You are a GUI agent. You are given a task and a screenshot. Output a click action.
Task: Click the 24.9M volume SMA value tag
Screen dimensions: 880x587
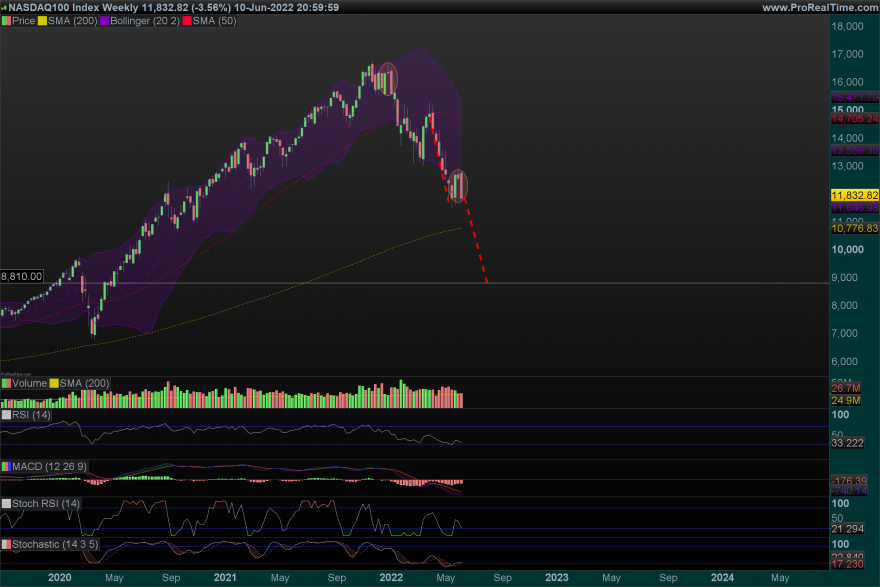[x=846, y=400]
